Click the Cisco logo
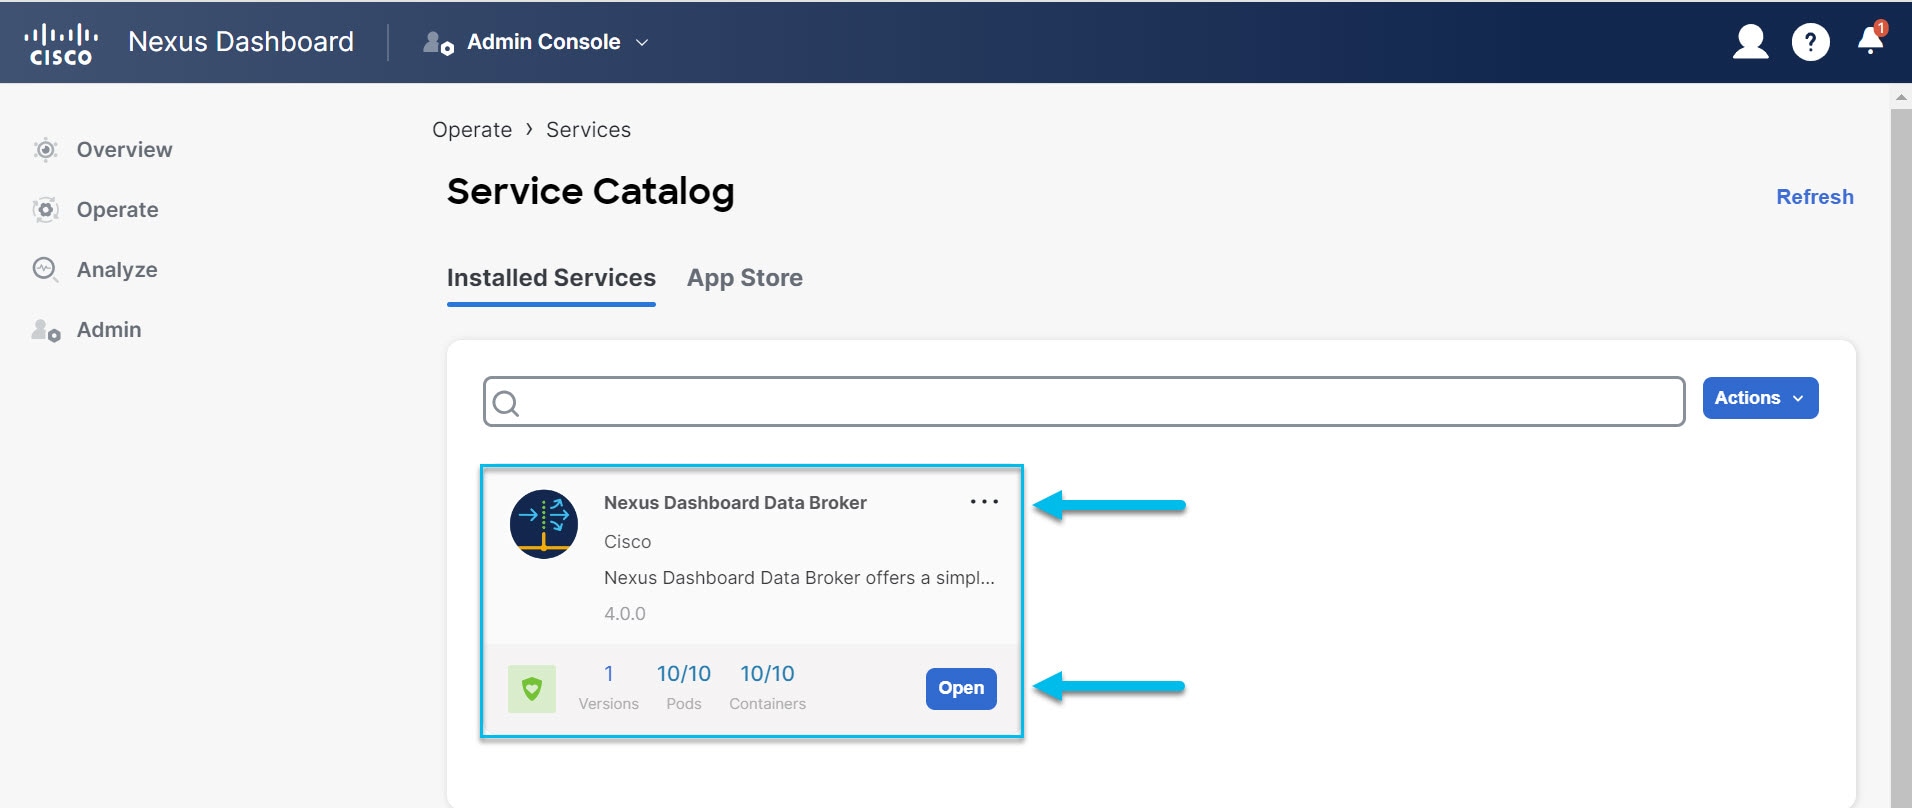Screen dimensions: 1912x808 61,44
